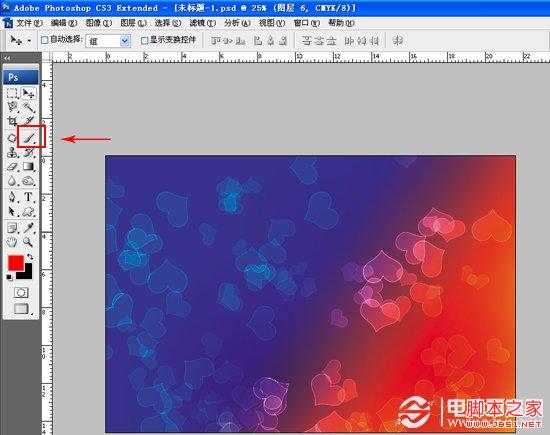Image resolution: width=550 pixels, height=435 pixels.
Task: Select the Gradient tool
Action: [x=28, y=167]
